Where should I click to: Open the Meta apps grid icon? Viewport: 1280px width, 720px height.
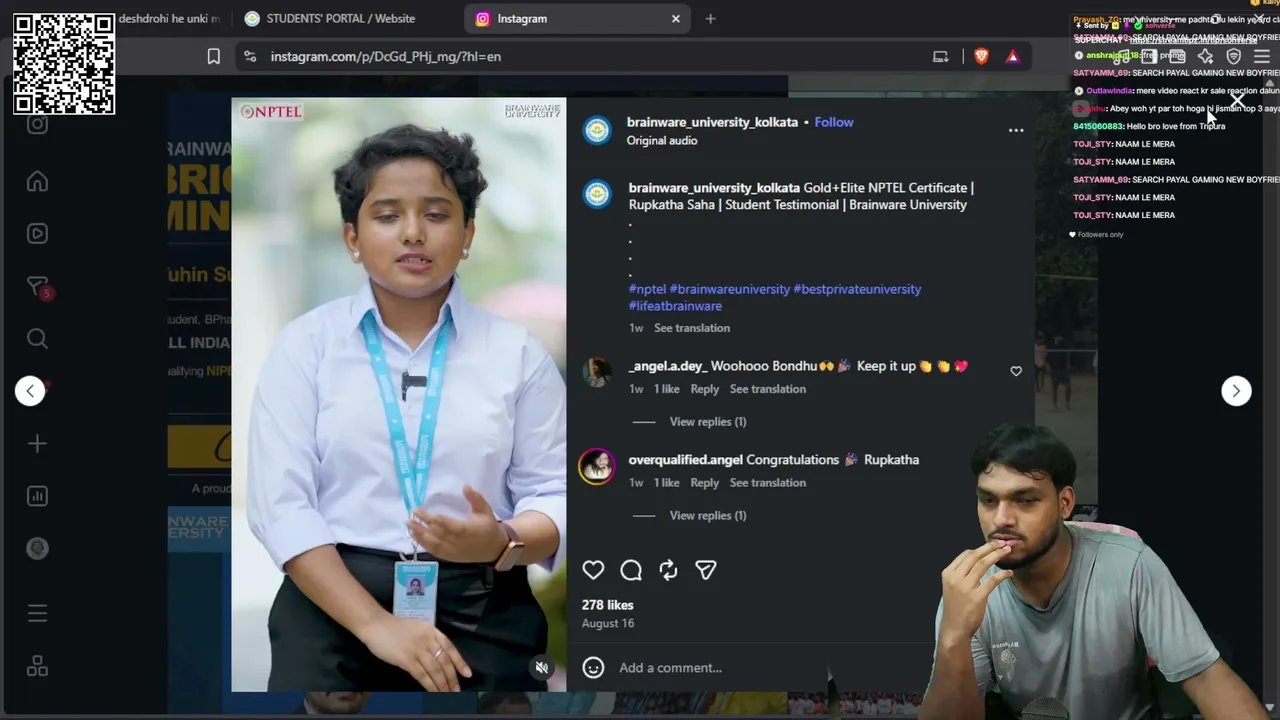pyautogui.click(x=37, y=666)
